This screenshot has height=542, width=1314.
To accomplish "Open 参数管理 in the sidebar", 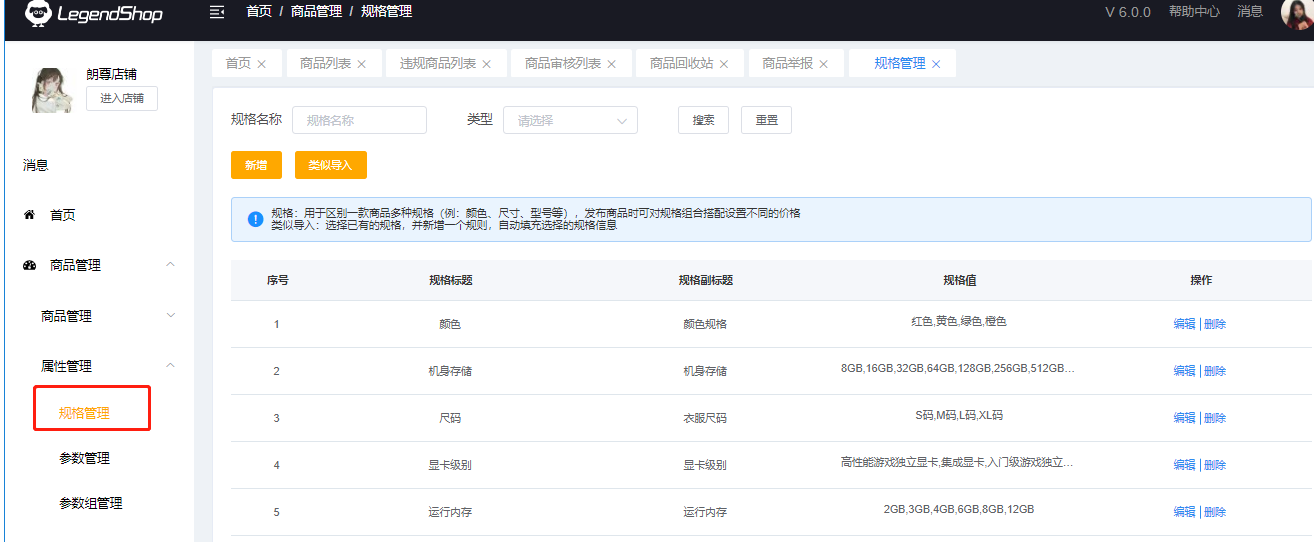I will (85, 458).
